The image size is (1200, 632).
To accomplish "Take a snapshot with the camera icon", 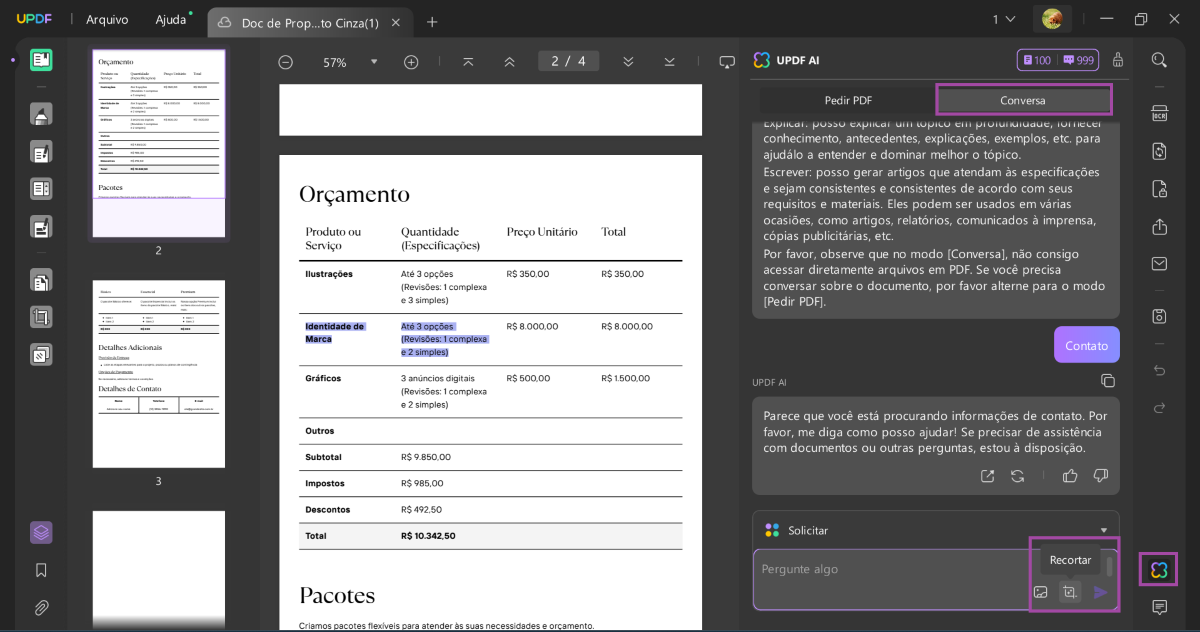I will [x=1159, y=315].
